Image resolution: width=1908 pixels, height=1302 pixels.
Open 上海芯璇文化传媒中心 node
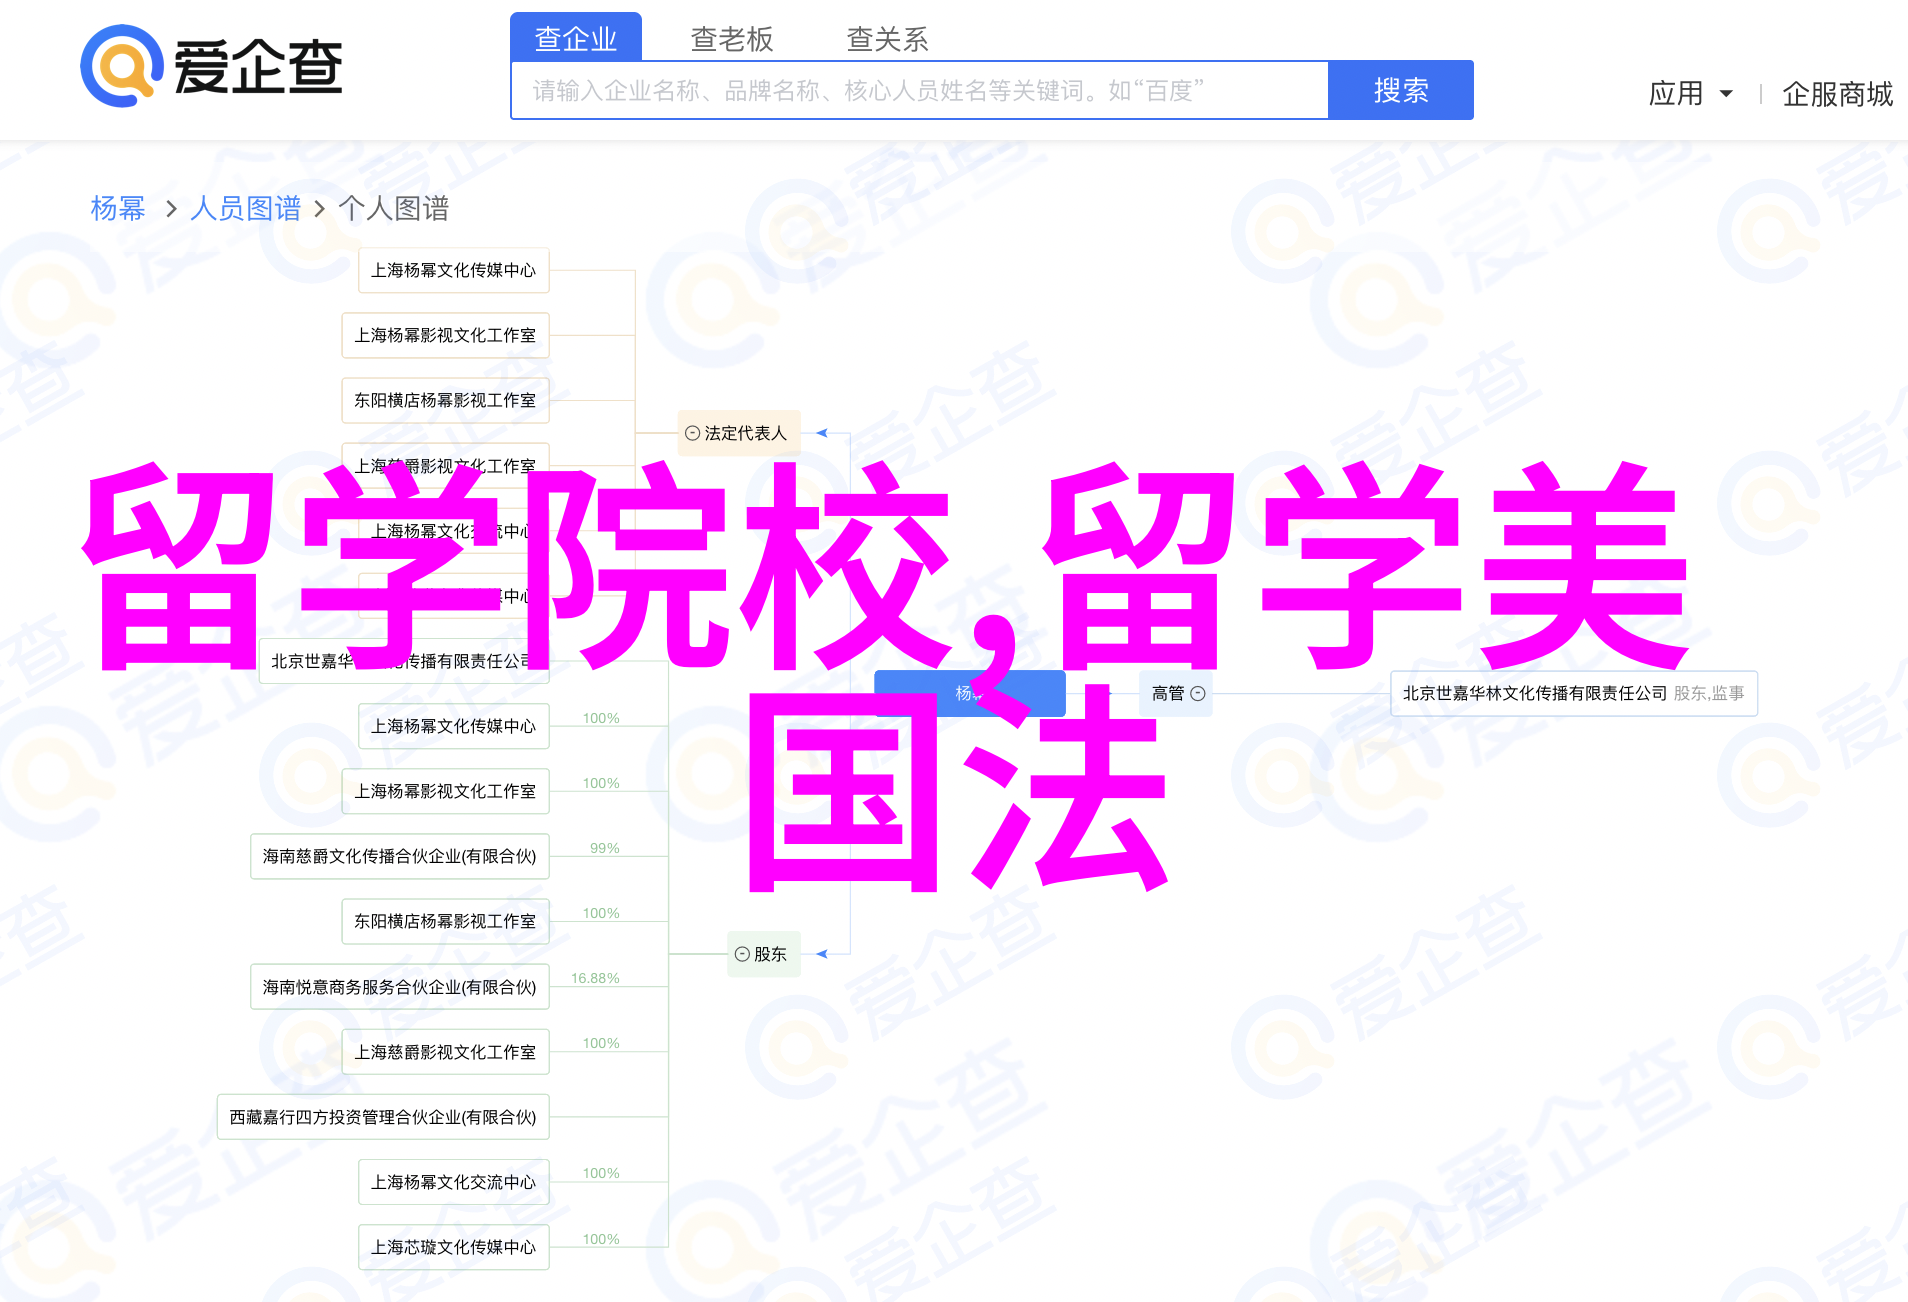point(454,1247)
